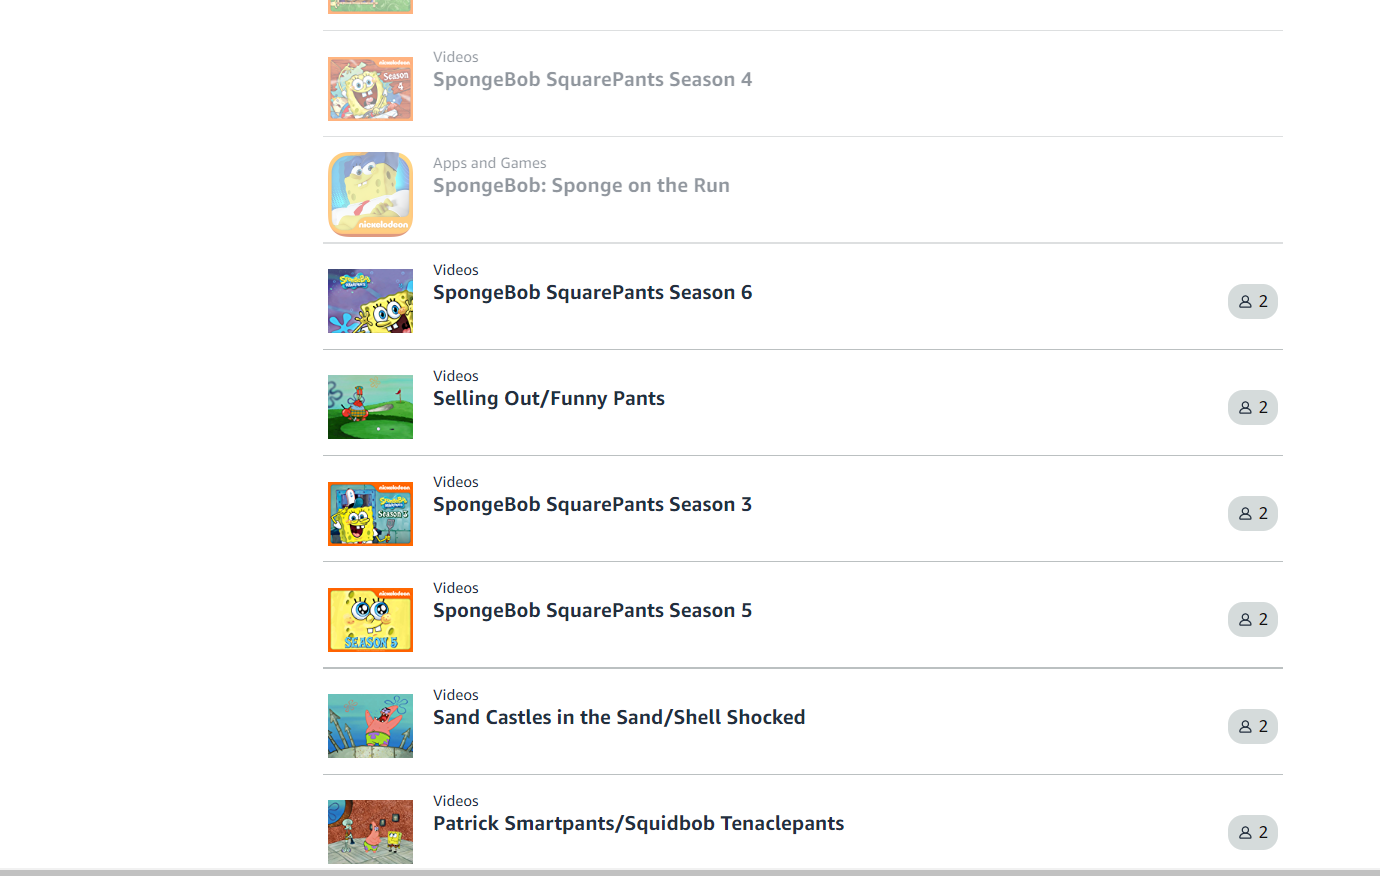This screenshot has width=1380, height=876.
Task: Click SpongeBob: Sponge on the Run title
Action: [x=581, y=186]
